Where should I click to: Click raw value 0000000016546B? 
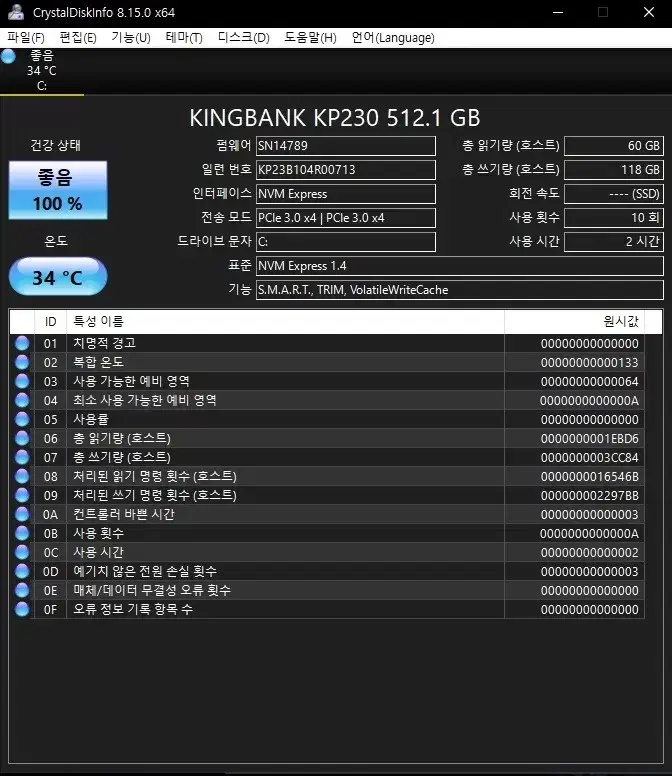coord(589,477)
